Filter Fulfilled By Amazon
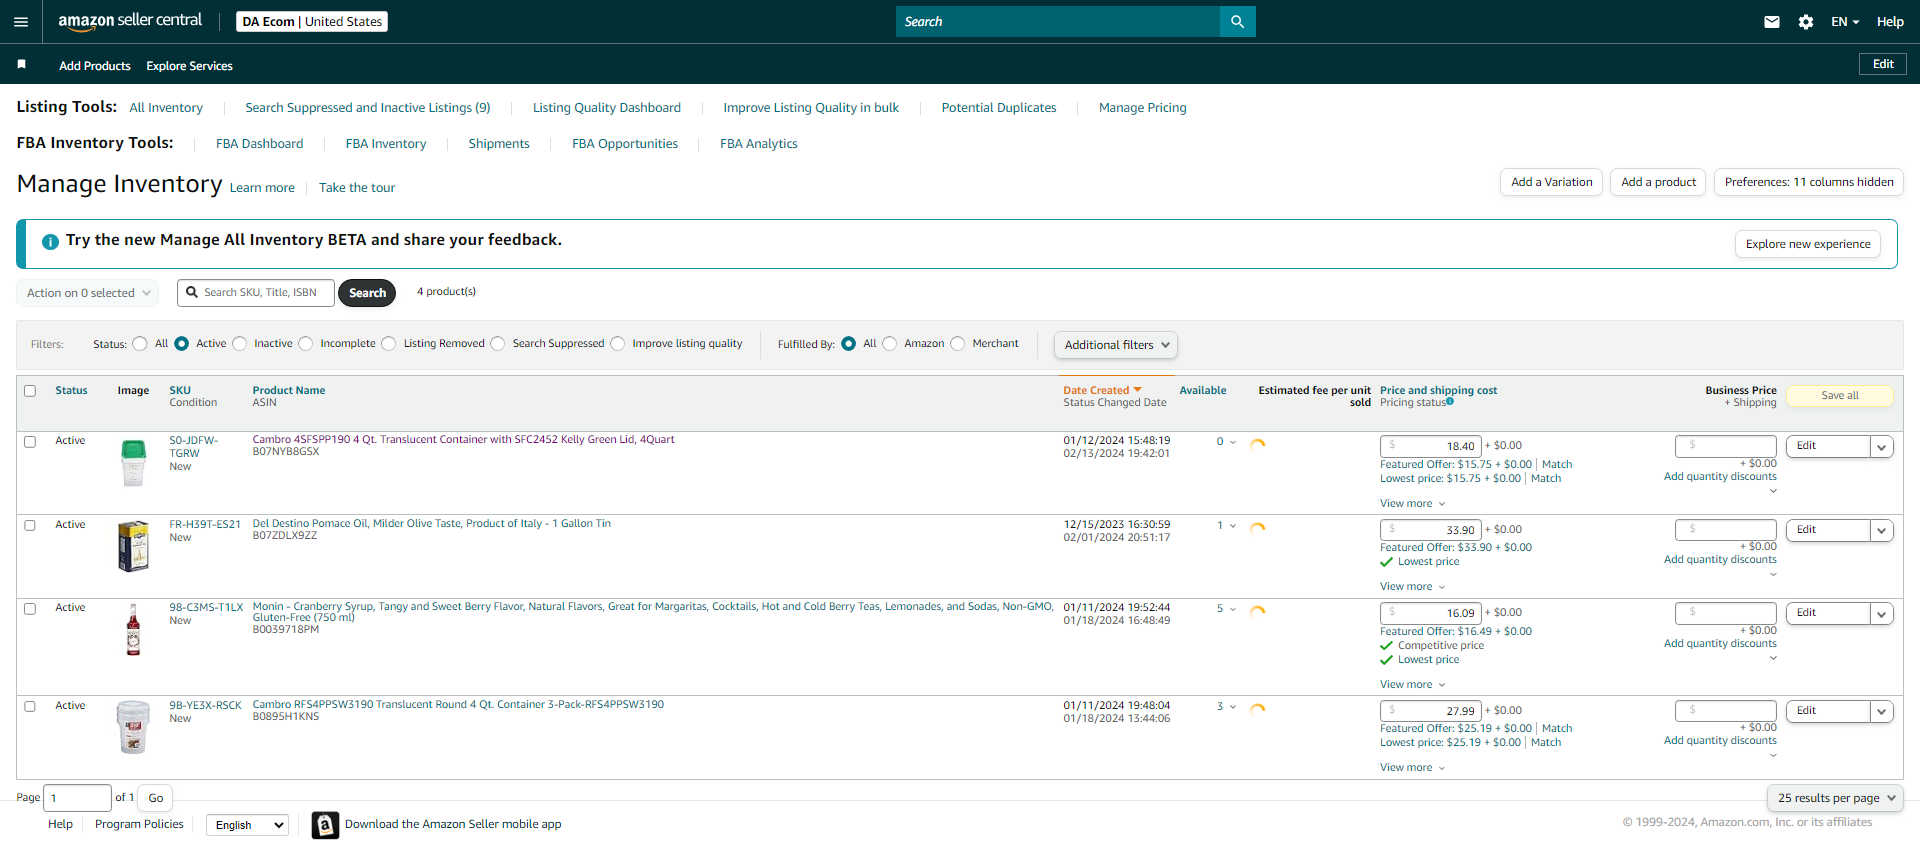This screenshot has height=851, width=1920. [890, 344]
